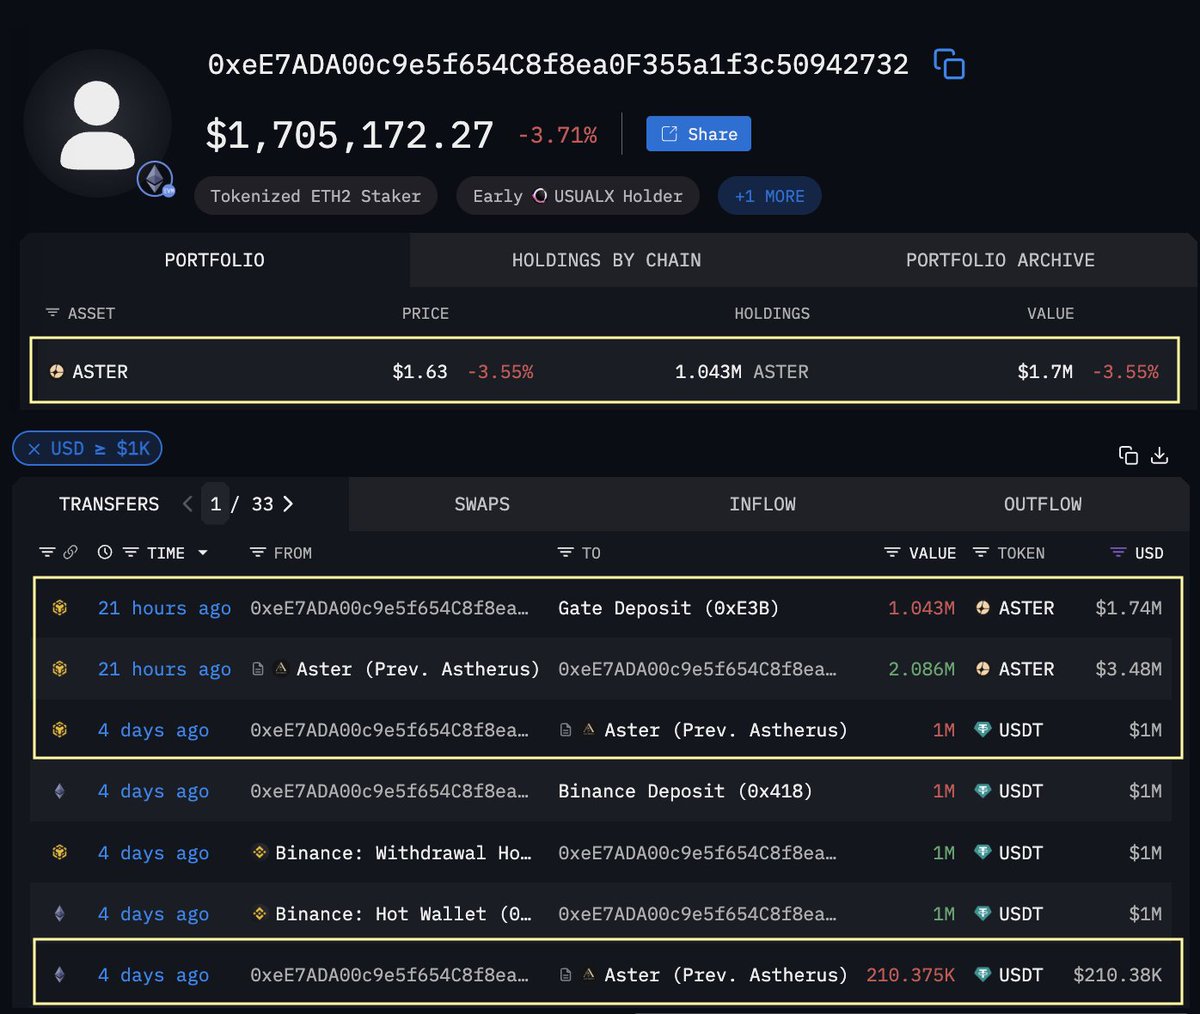Select the TRANSFERS tab
The width and height of the screenshot is (1200, 1014).
(x=109, y=504)
